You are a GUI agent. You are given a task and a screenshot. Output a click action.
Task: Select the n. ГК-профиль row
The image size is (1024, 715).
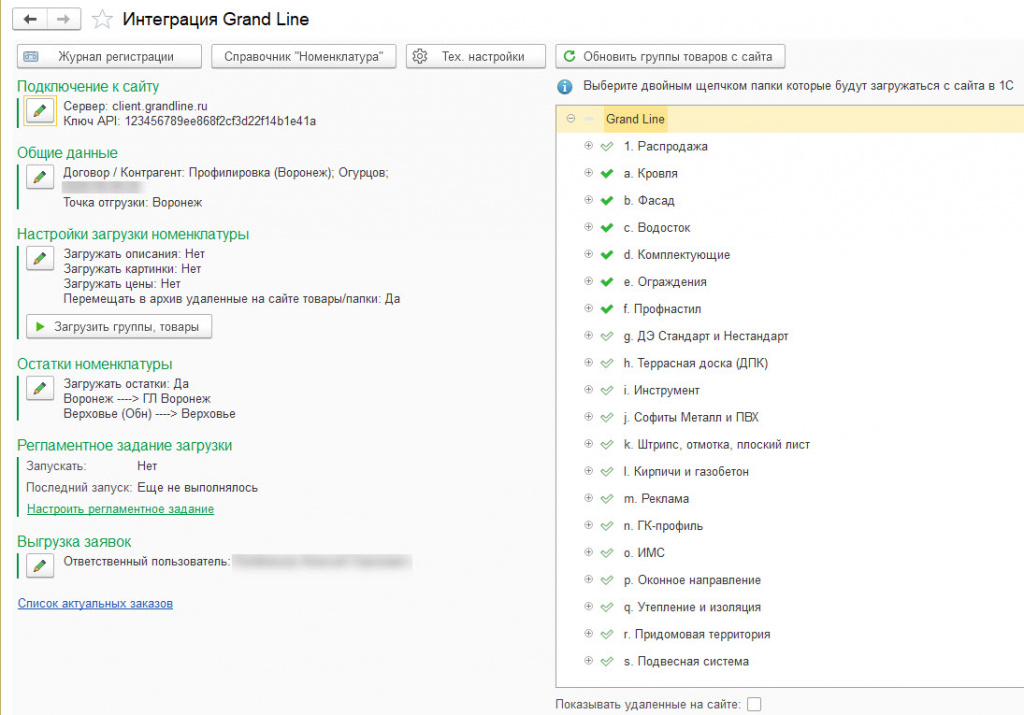click(x=790, y=526)
